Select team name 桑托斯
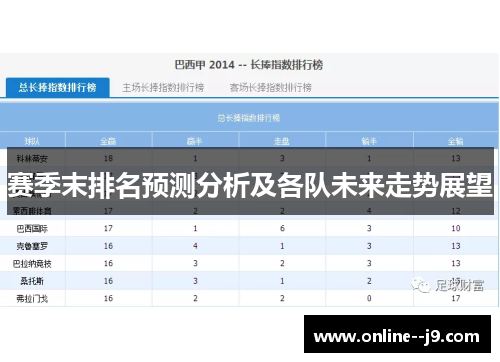The image size is (500, 362). (x=32, y=281)
